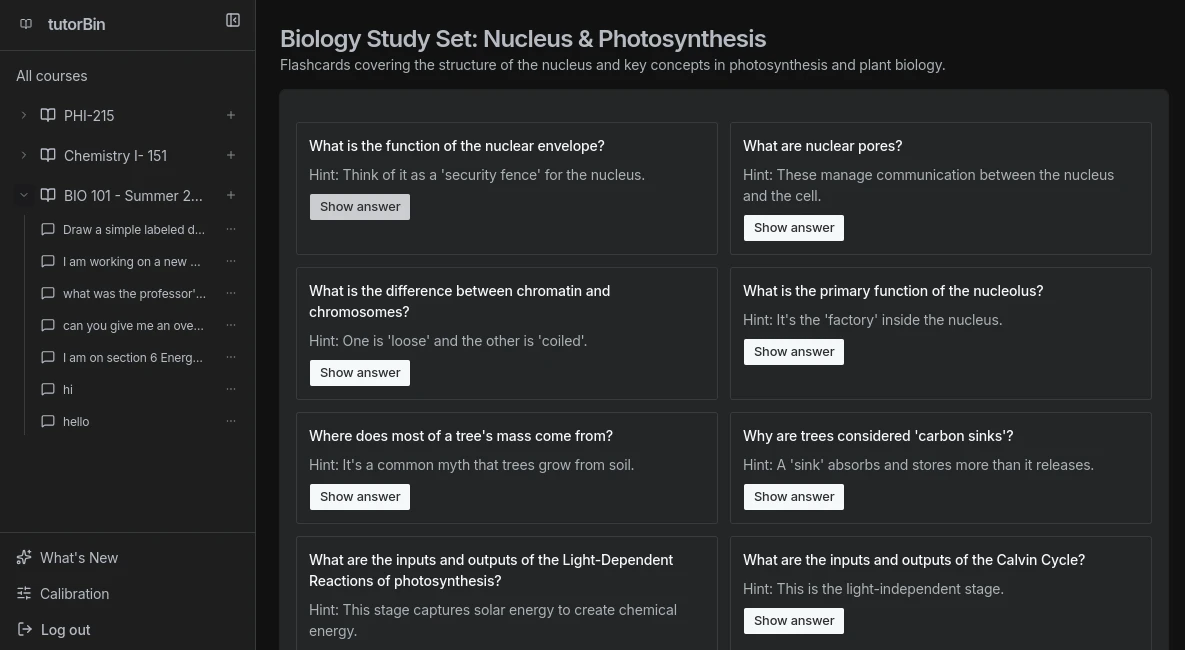1185x650 pixels.
Task: Click the PHI-215 book icon
Action: point(48,115)
